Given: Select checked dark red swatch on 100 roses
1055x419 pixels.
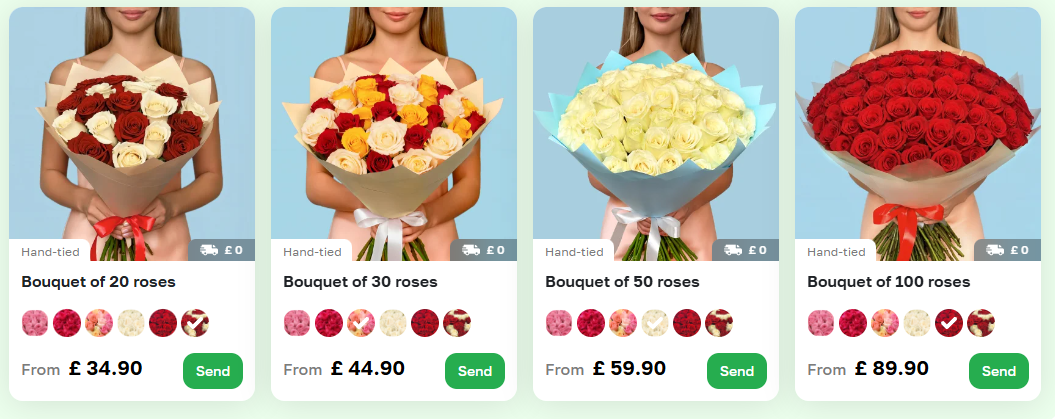Looking at the screenshot, I should coord(949,323).
